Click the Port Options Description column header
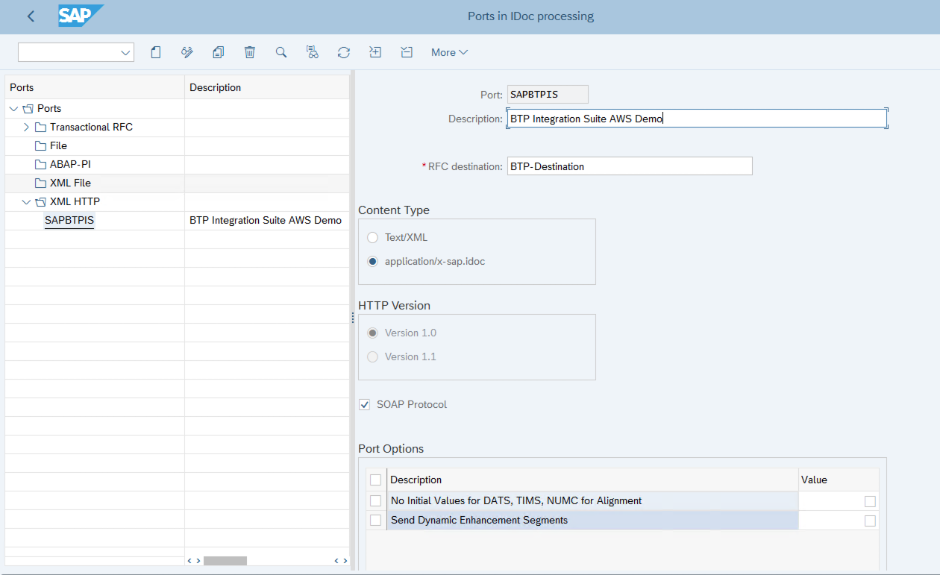 click(x=592, y=480)
